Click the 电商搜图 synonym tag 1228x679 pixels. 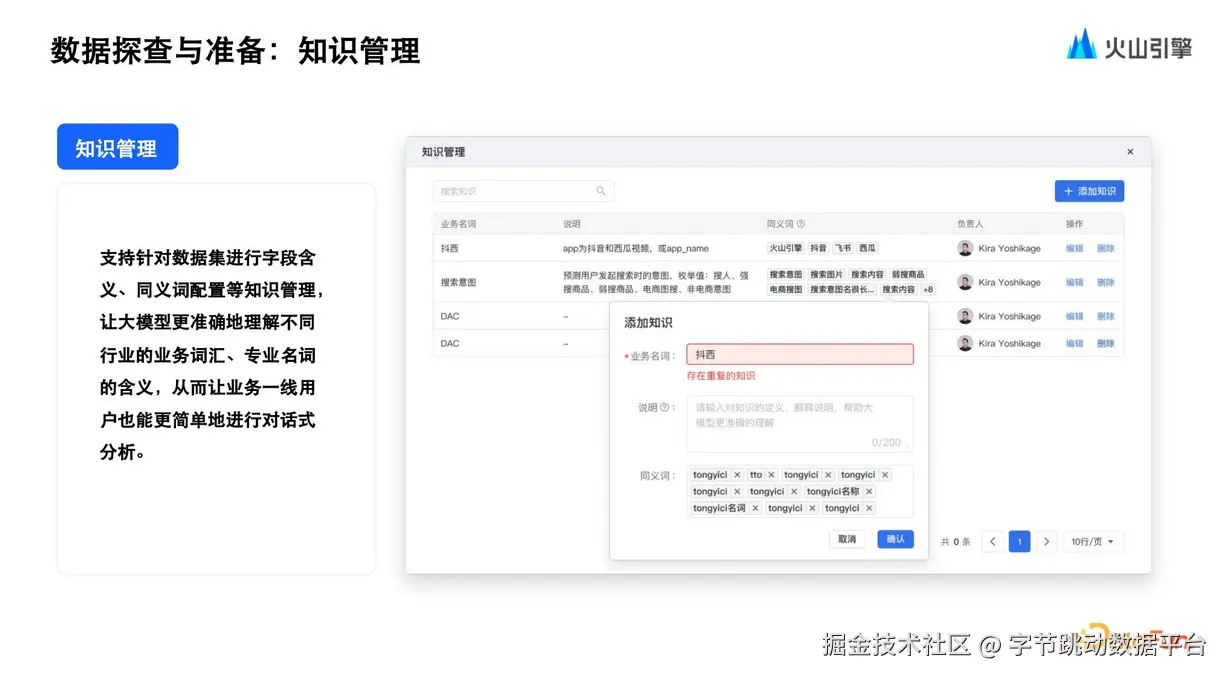[786, 290]
